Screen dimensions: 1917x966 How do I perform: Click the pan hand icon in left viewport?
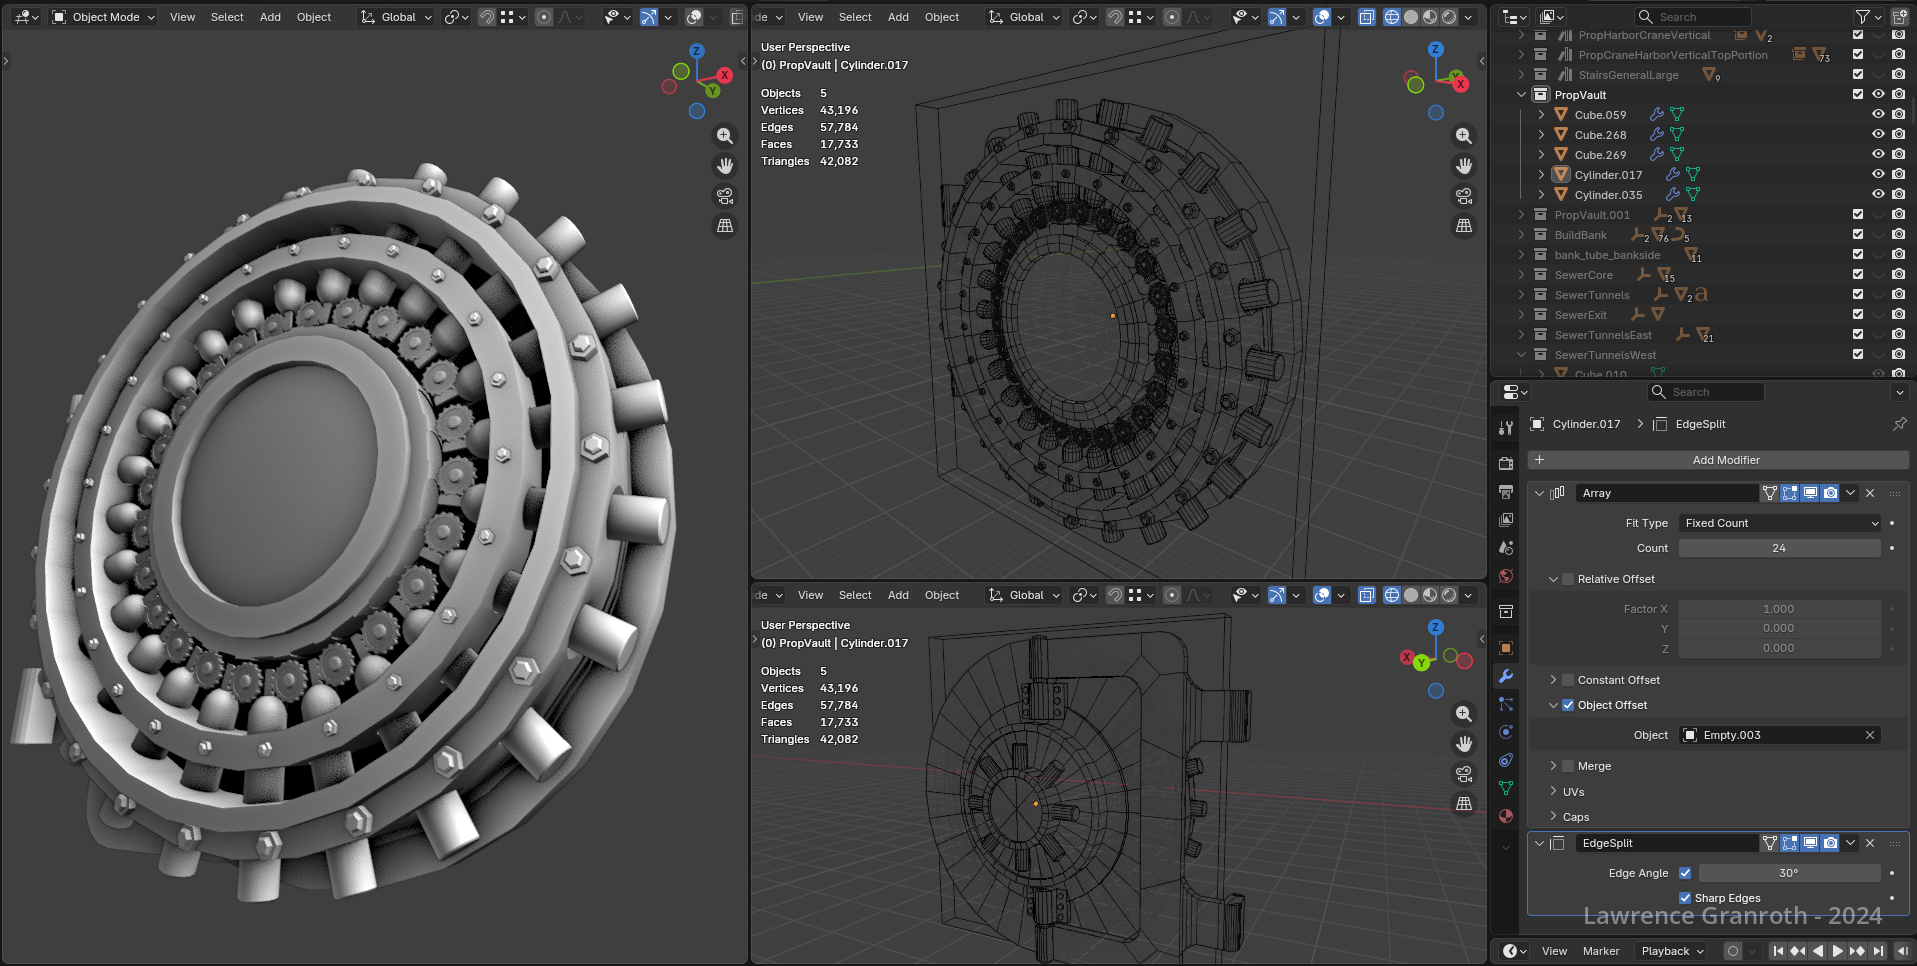(x=725, y=166)
